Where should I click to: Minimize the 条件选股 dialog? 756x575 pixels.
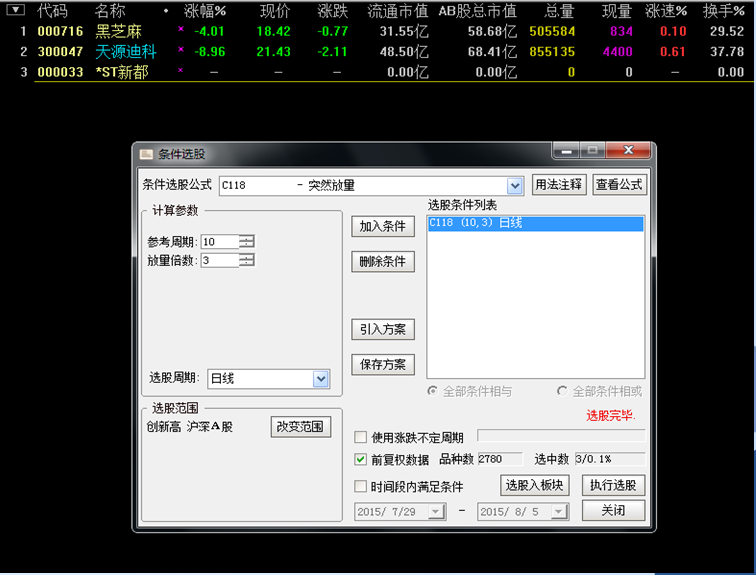tap(566, 151)
